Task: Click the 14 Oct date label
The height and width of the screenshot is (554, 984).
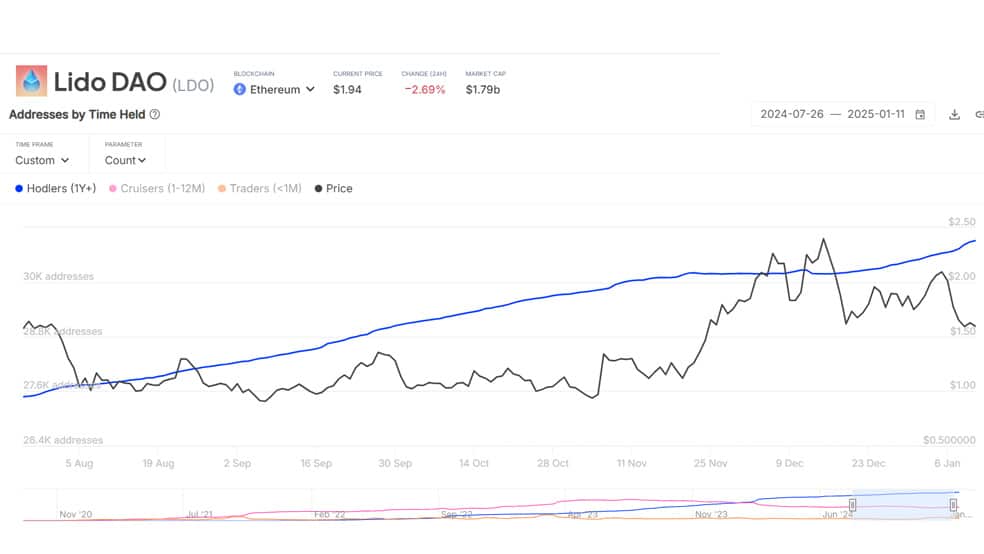Action: [x=474, y=464]
